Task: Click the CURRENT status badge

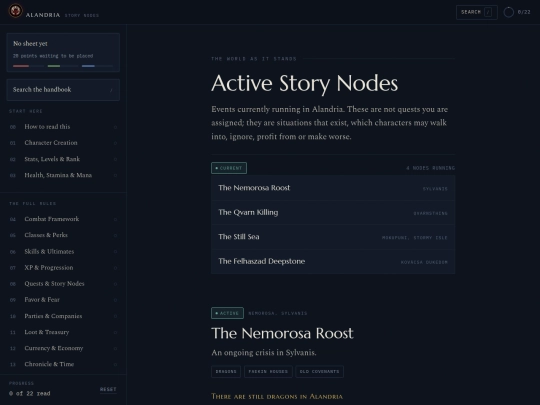Action: point(229,168)
